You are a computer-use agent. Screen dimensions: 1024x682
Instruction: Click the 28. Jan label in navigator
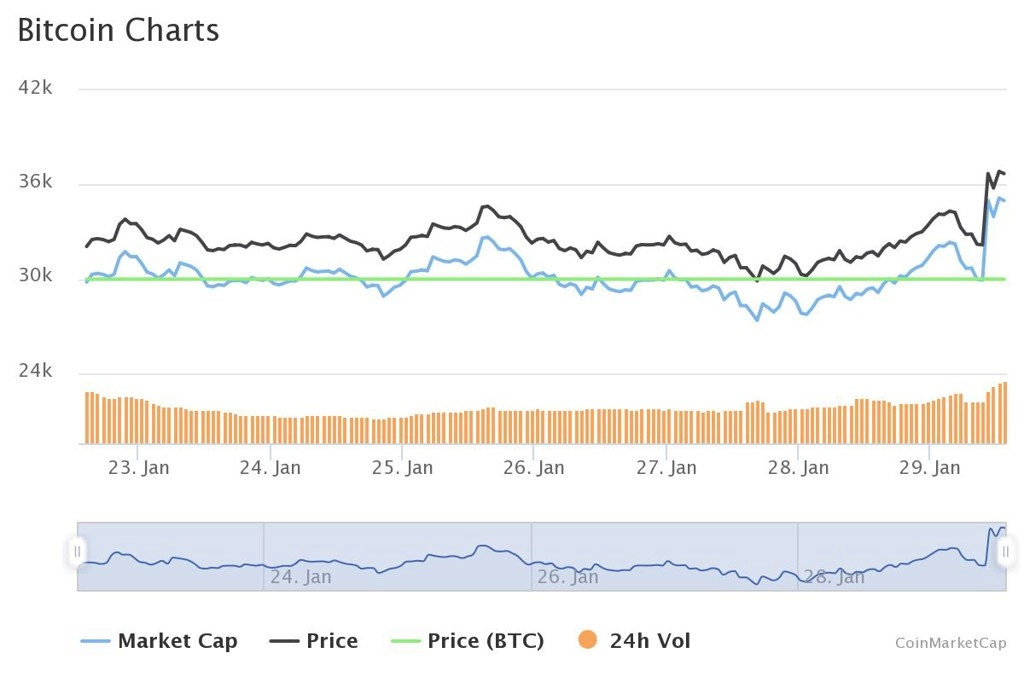coord(834,577)
